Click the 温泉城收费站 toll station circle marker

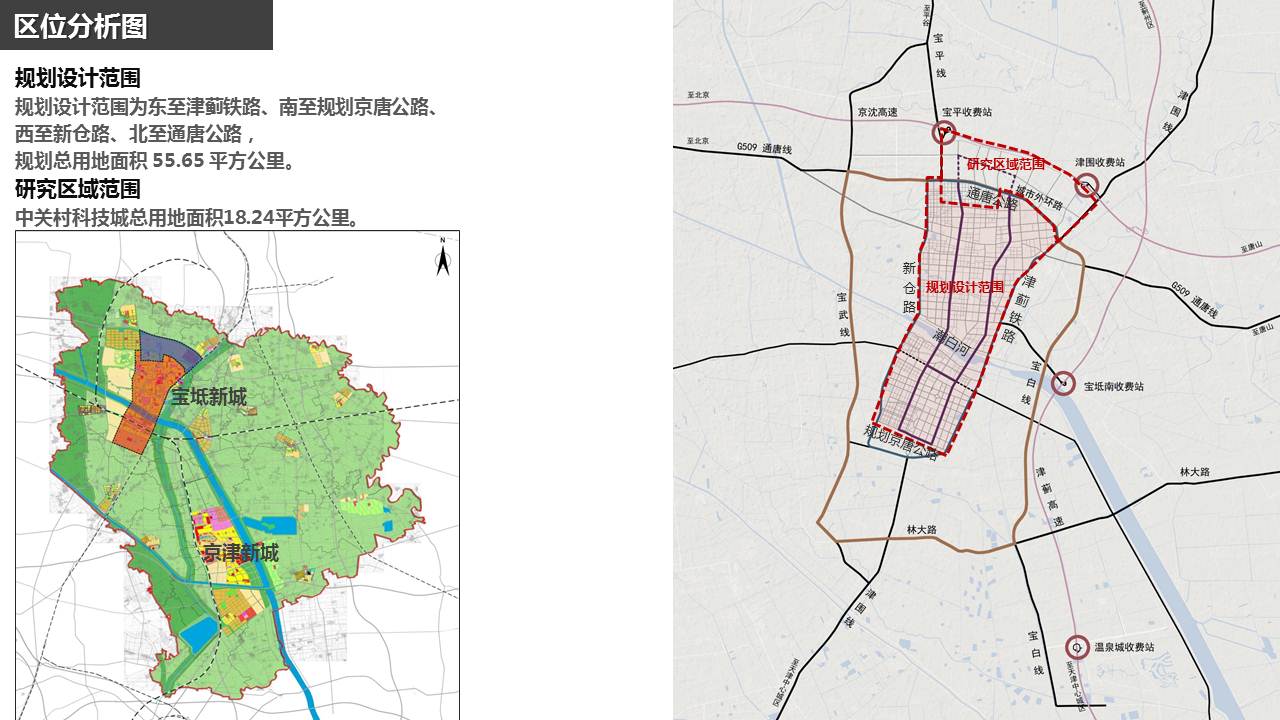click(1076, 647)
